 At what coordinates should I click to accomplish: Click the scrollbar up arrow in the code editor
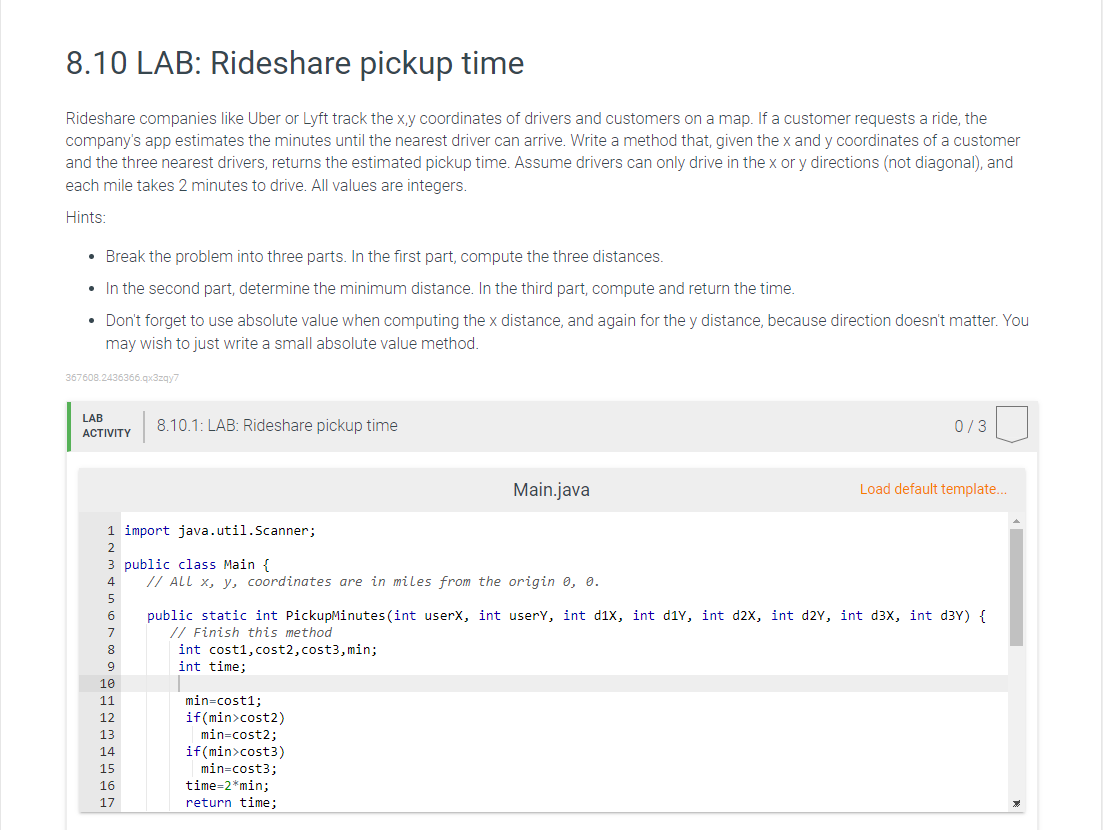tap(1017, 519)
